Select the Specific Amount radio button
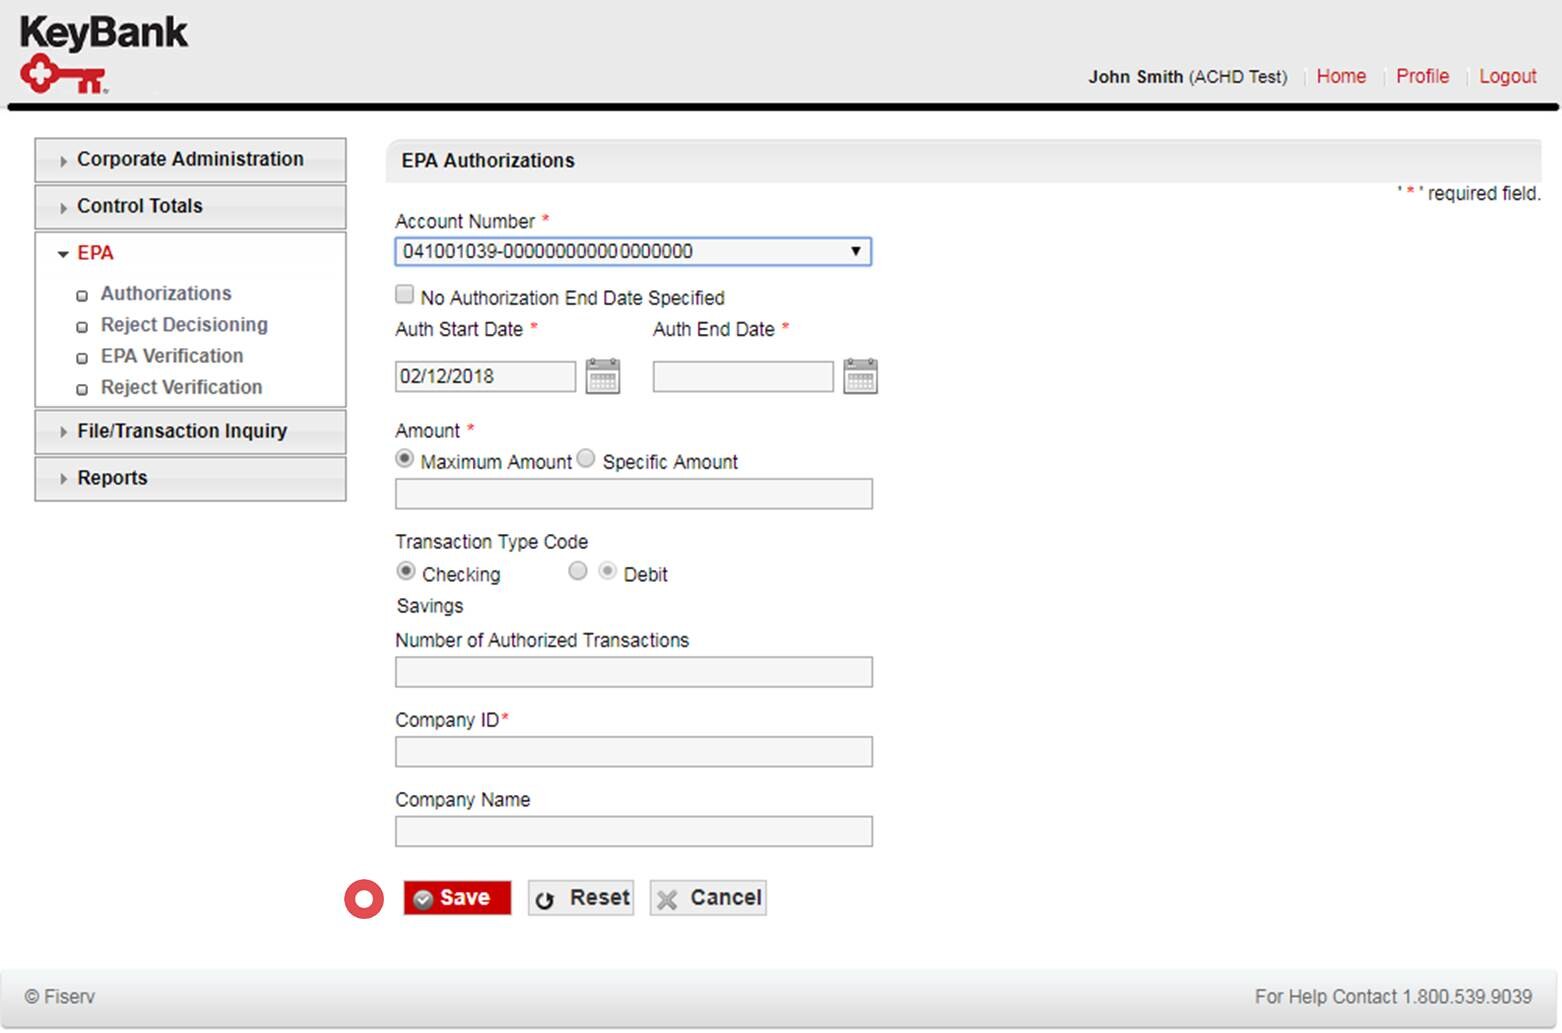The image size is (1562, 1033). (x=586, y=458)
